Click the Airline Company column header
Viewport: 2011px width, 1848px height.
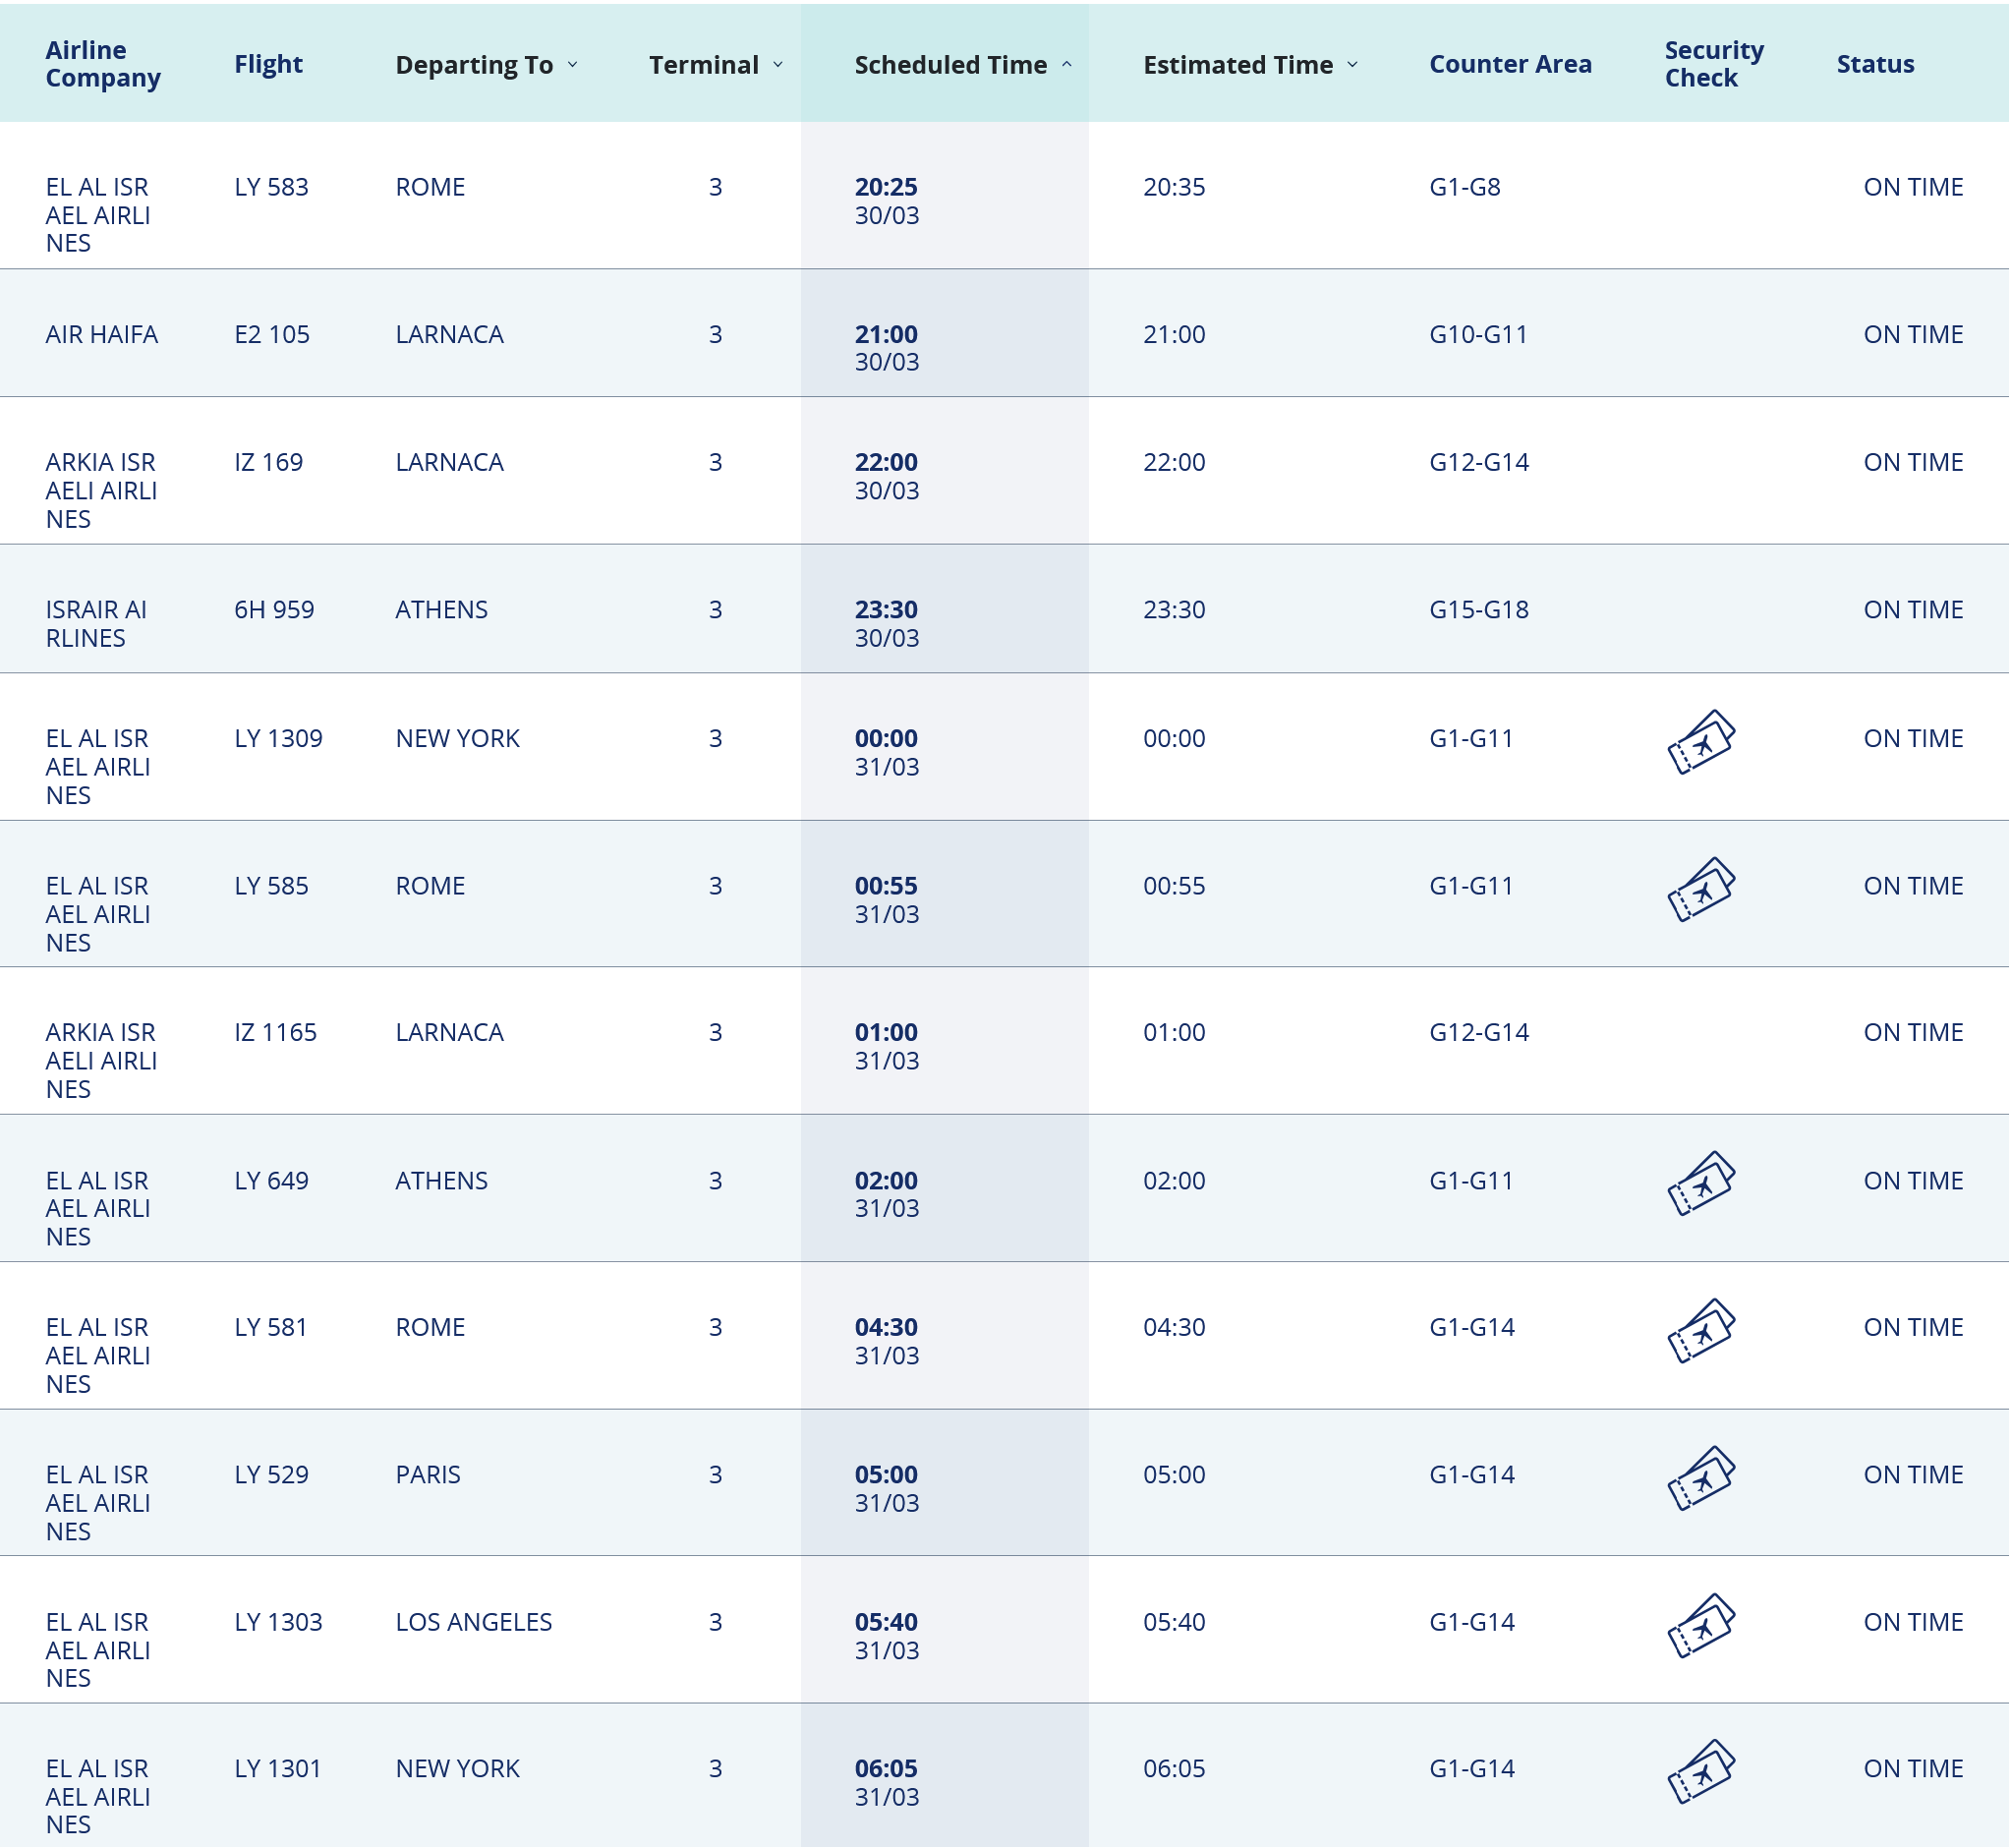pyautogui.click(x=103, y=64)
